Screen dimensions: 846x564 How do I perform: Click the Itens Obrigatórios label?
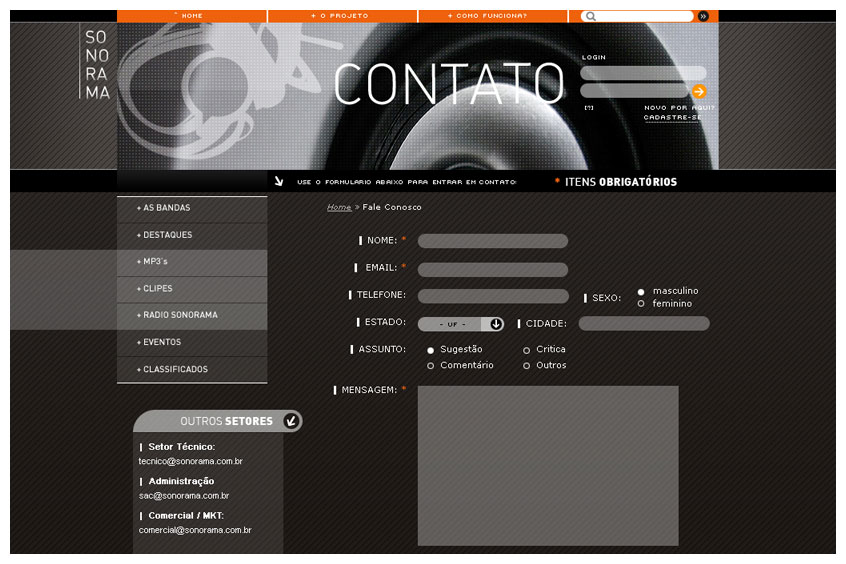click(620, 182)
